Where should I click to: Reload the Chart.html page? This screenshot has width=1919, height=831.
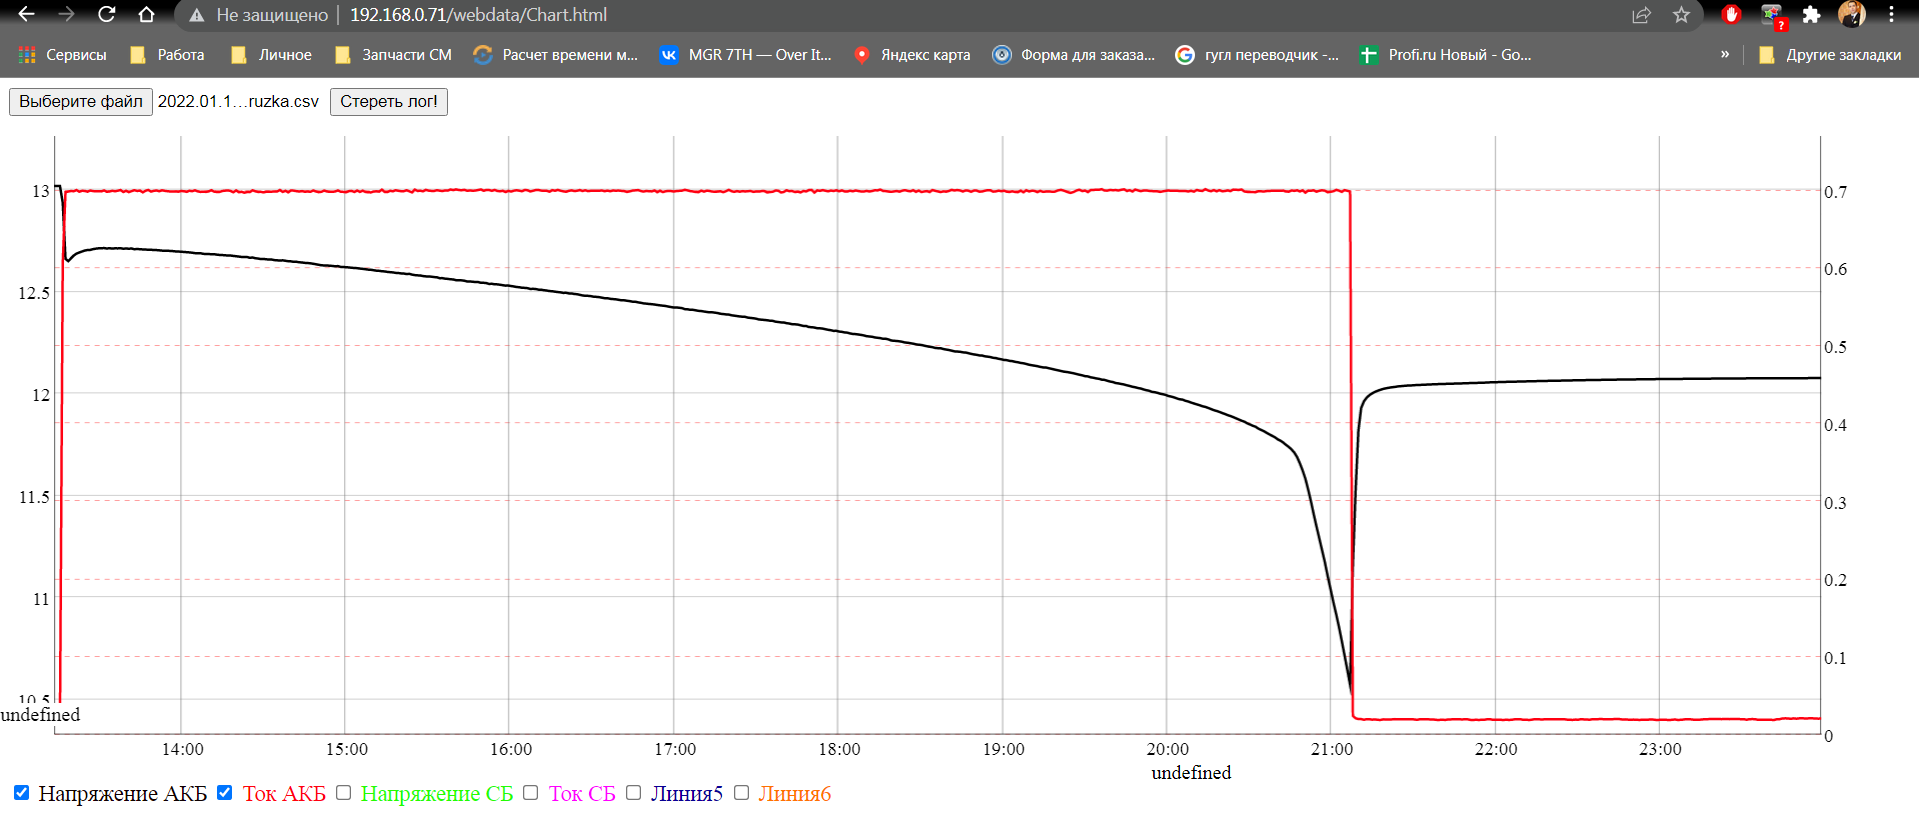tap(106, 14)
